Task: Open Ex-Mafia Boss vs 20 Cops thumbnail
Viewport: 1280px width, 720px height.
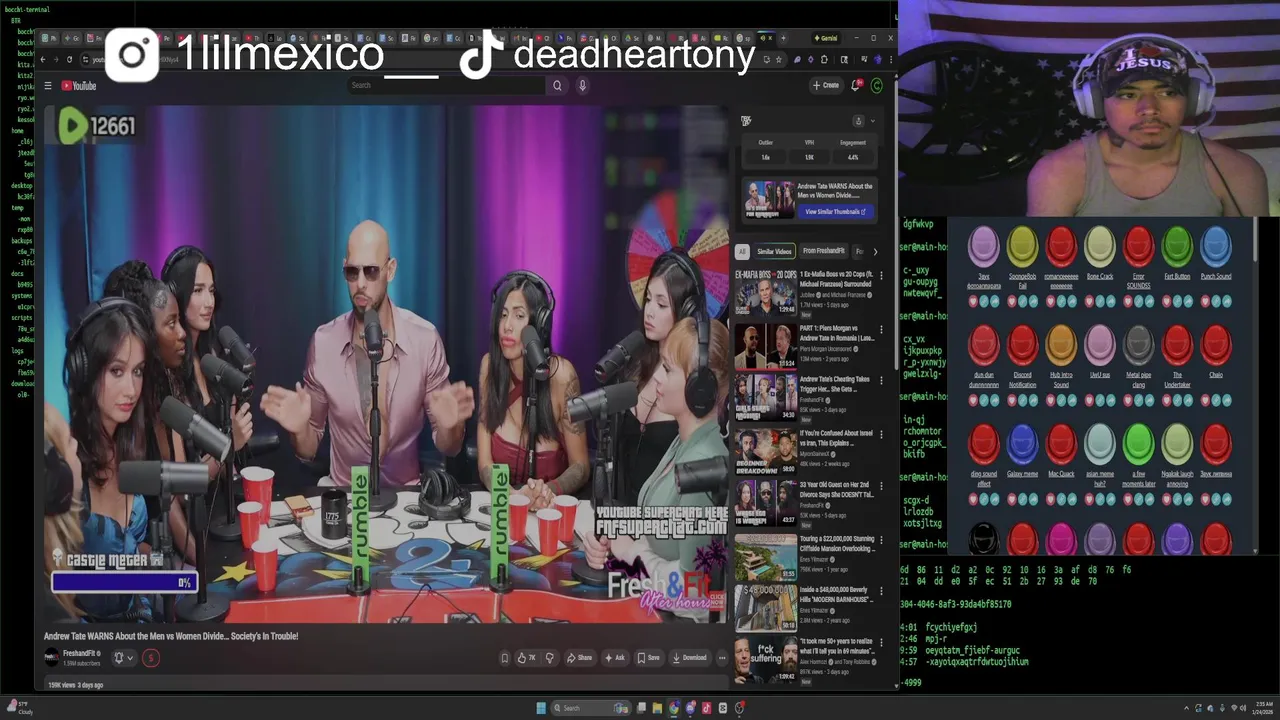Action: point(766,292)
